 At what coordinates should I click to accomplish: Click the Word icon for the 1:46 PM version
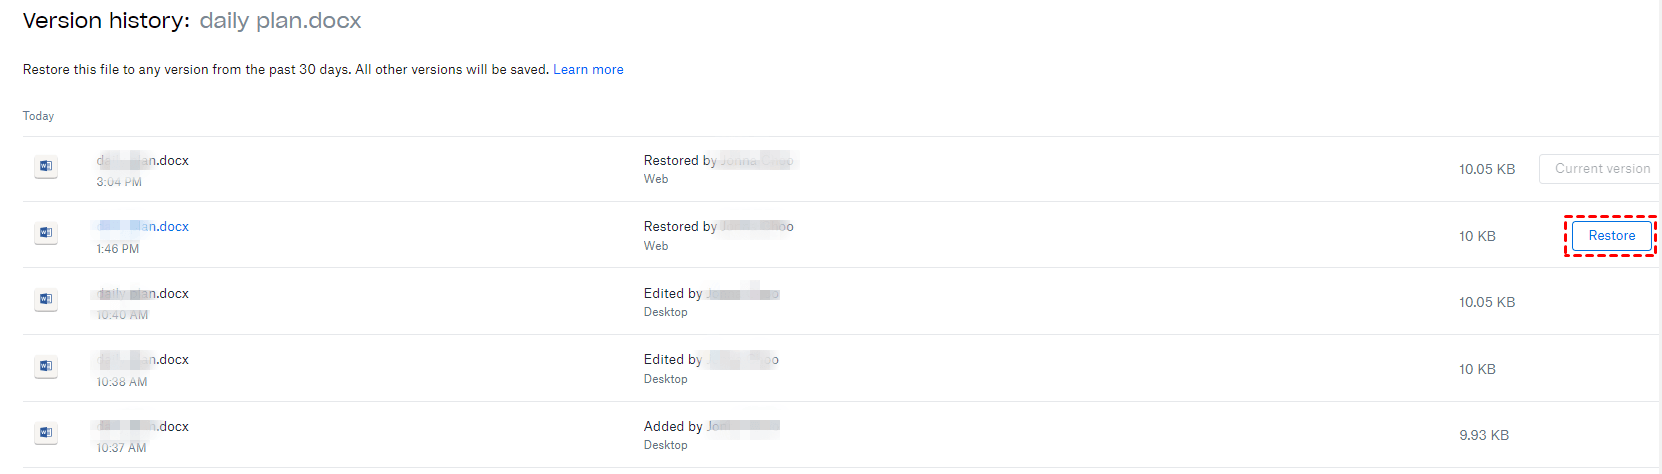click(x=45, y=233)
